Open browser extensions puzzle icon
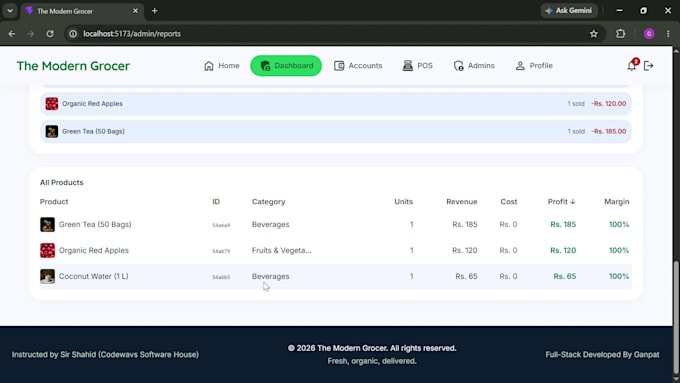 coord(621,34)
